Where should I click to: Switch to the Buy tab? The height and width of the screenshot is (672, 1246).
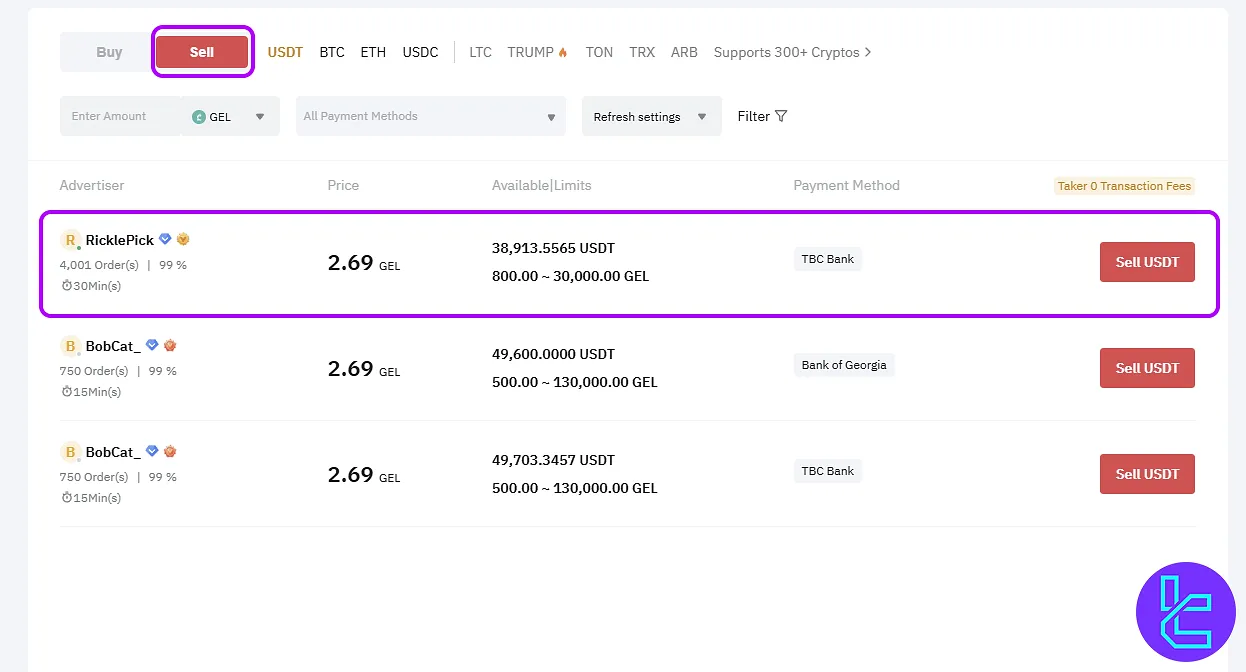[x=109, y=52]
